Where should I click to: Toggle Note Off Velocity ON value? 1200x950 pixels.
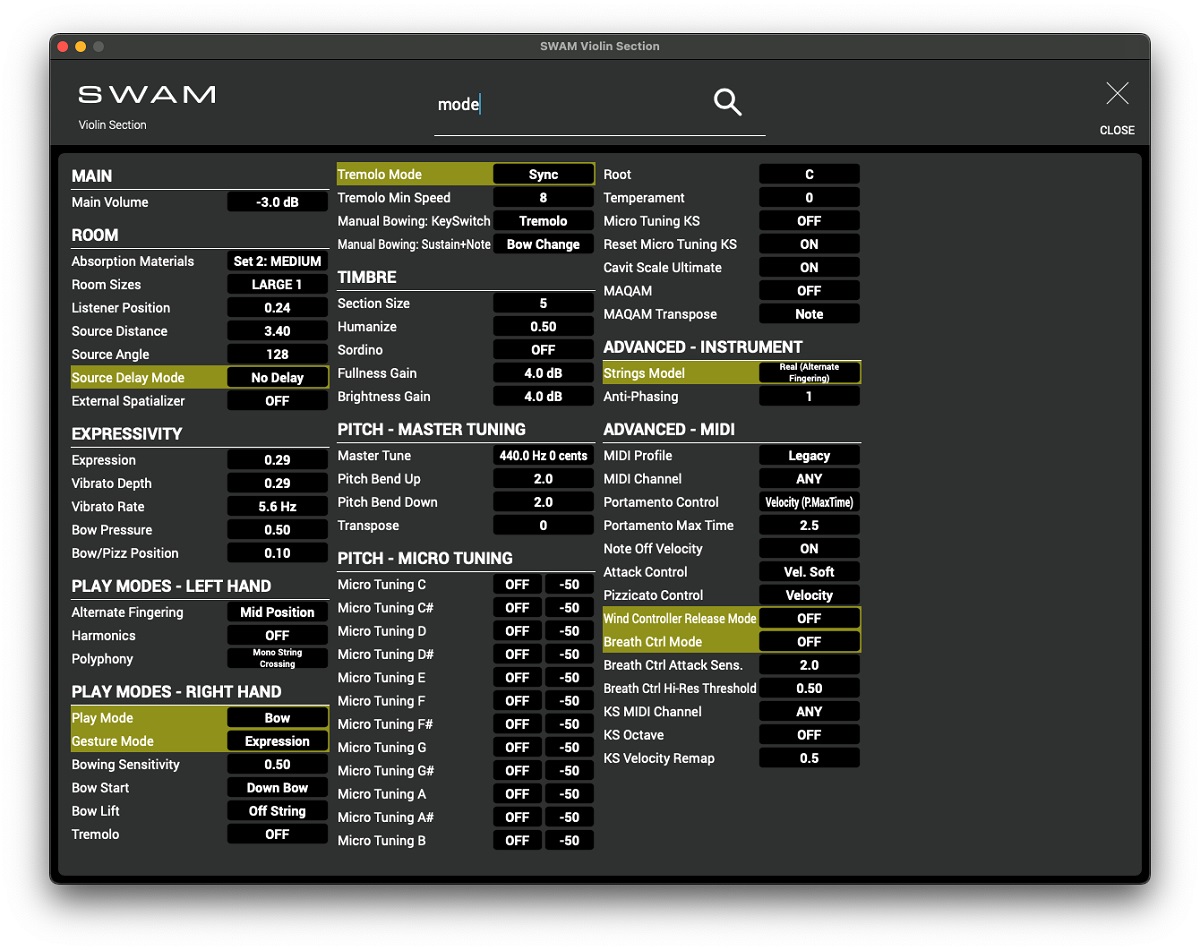[809, 549]
